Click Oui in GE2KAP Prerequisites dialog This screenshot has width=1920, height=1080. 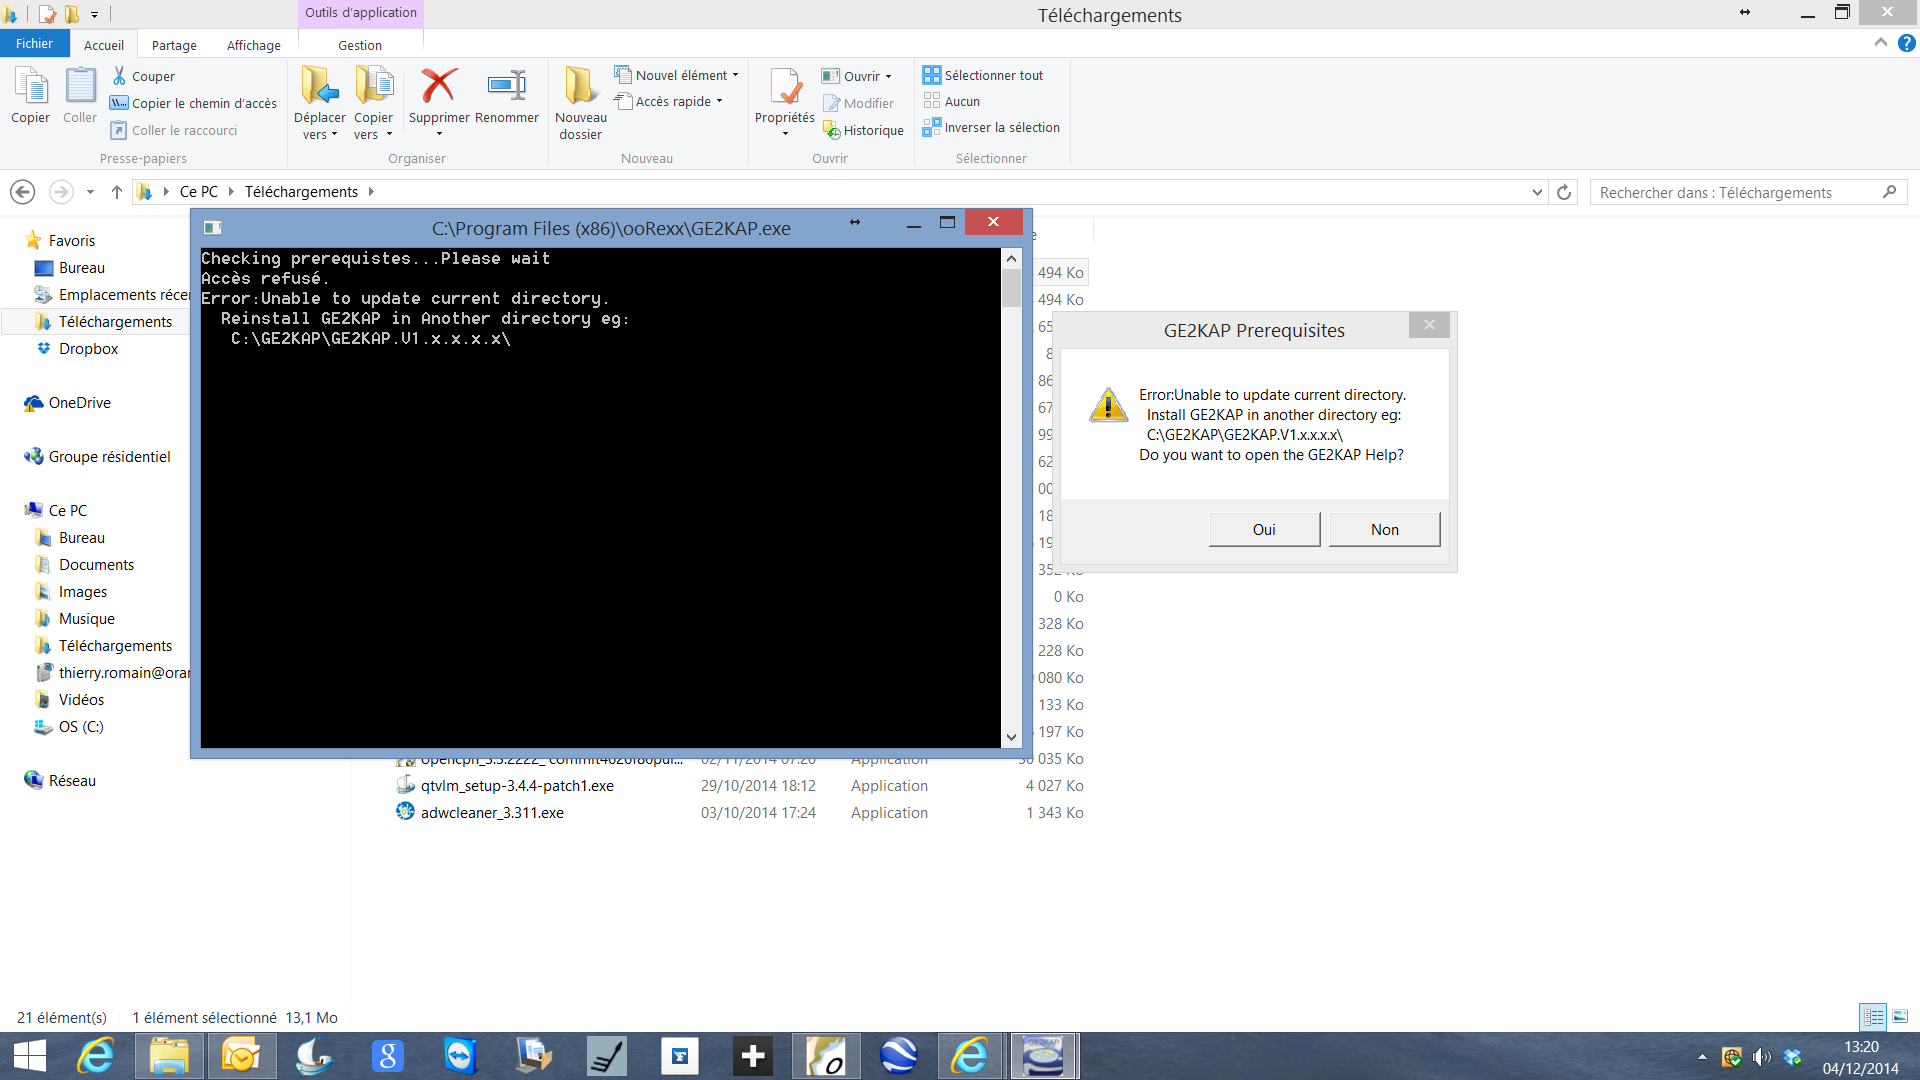tap(1264, 530)
